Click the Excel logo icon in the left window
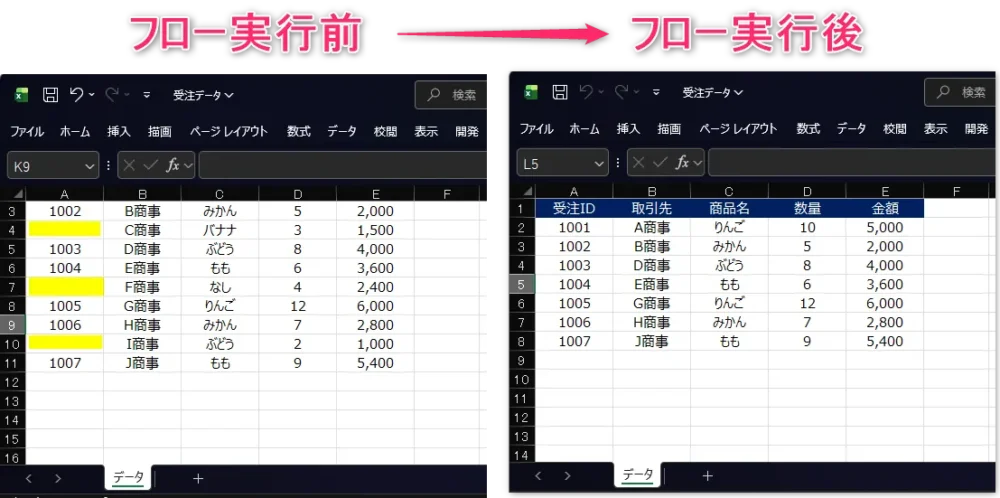The height and width of the screenshot is (498, 1000). point(21,95)
